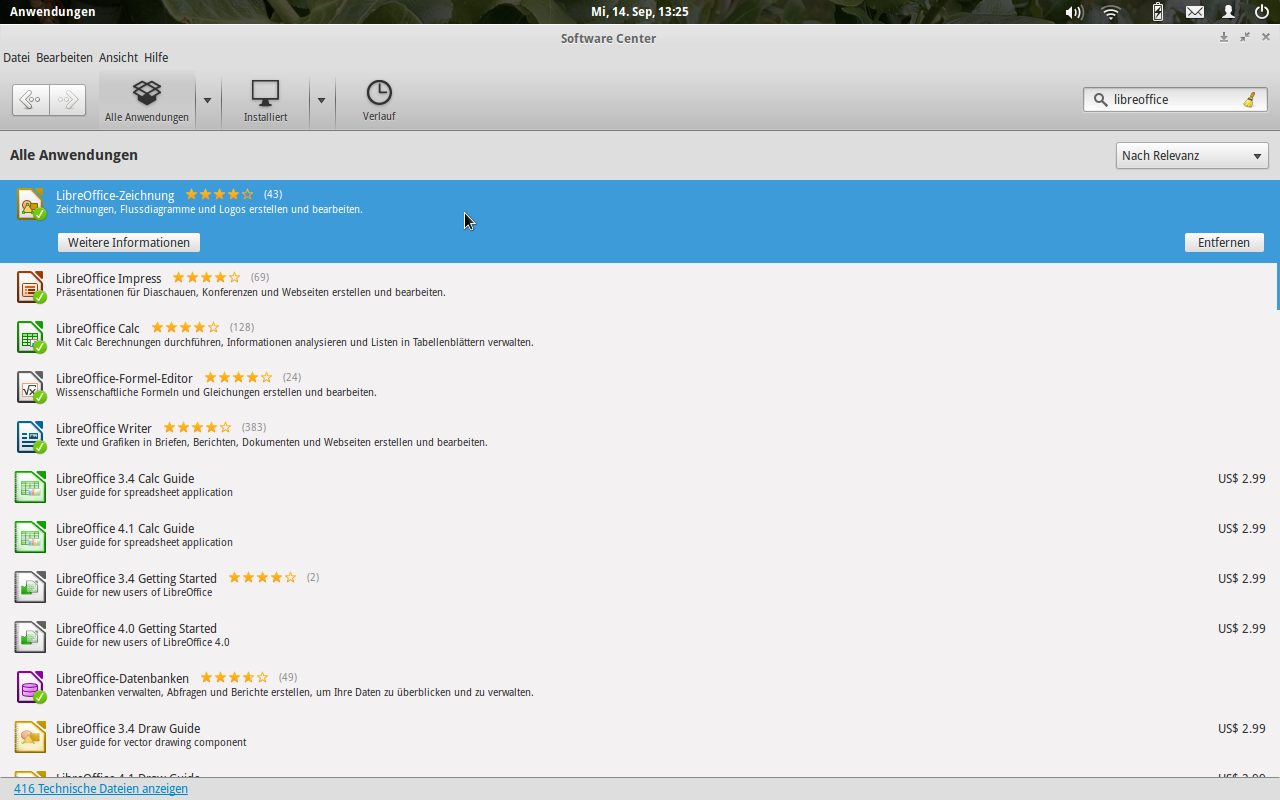
Task: Open the Verlauf history view
Action: tap(379, 101)
